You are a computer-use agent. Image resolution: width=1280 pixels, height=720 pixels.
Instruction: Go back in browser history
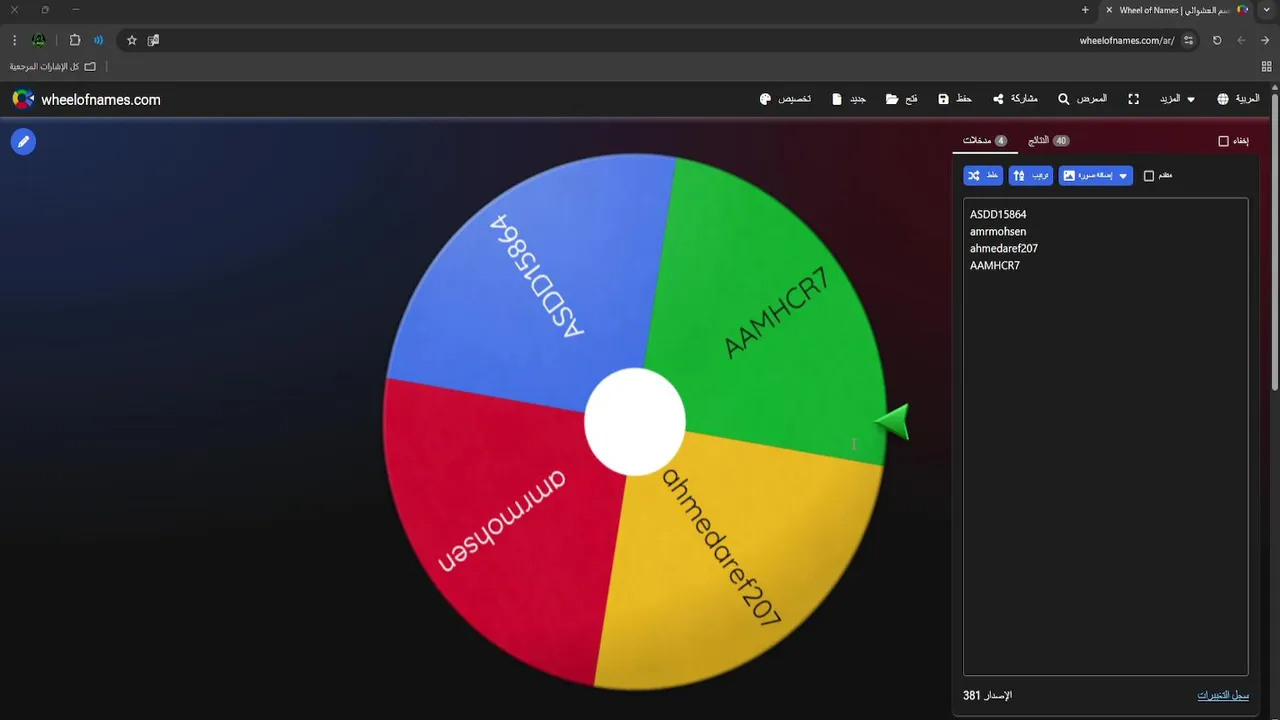click(1265, 40)
